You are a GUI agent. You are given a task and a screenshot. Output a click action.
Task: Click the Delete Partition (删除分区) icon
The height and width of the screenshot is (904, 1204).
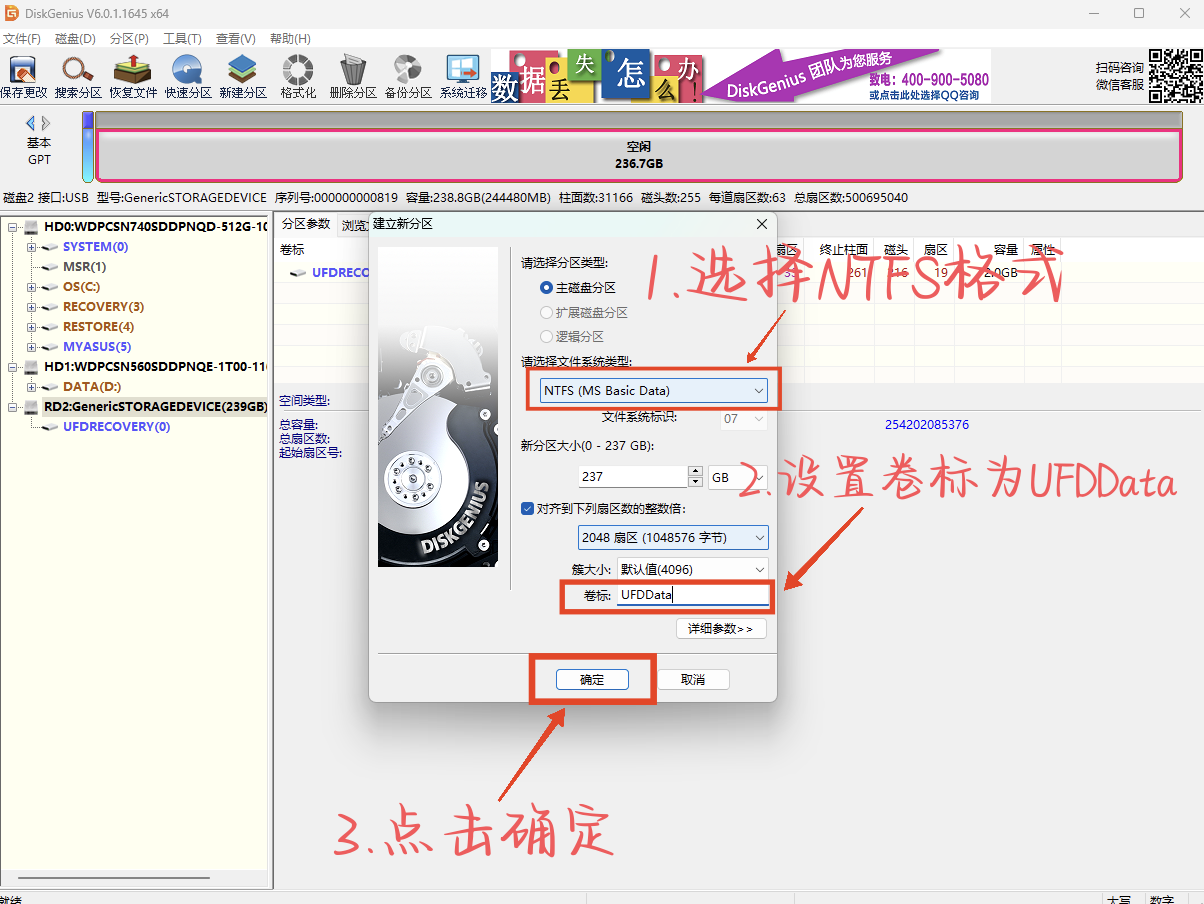tap(353, 76)
